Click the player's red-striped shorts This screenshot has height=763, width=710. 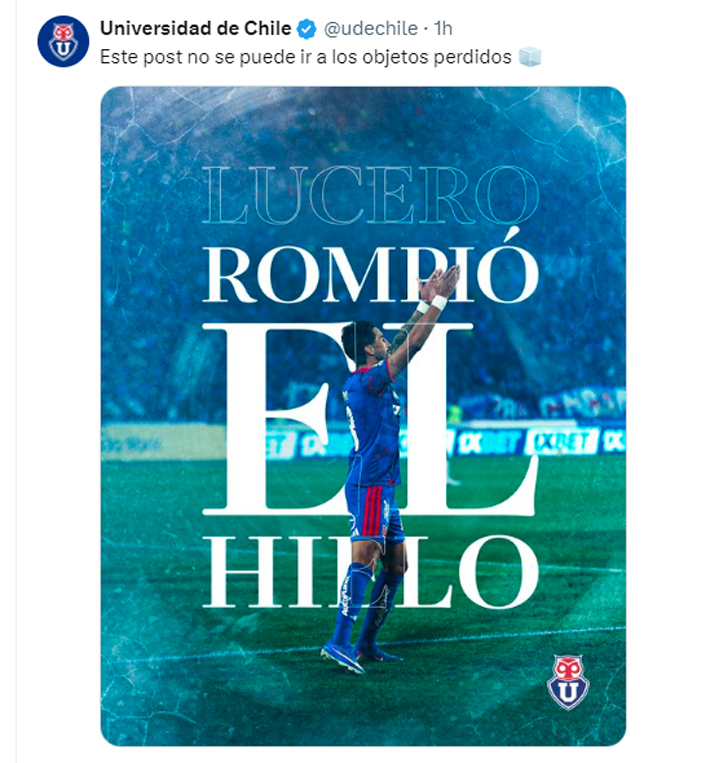(374, 512)
